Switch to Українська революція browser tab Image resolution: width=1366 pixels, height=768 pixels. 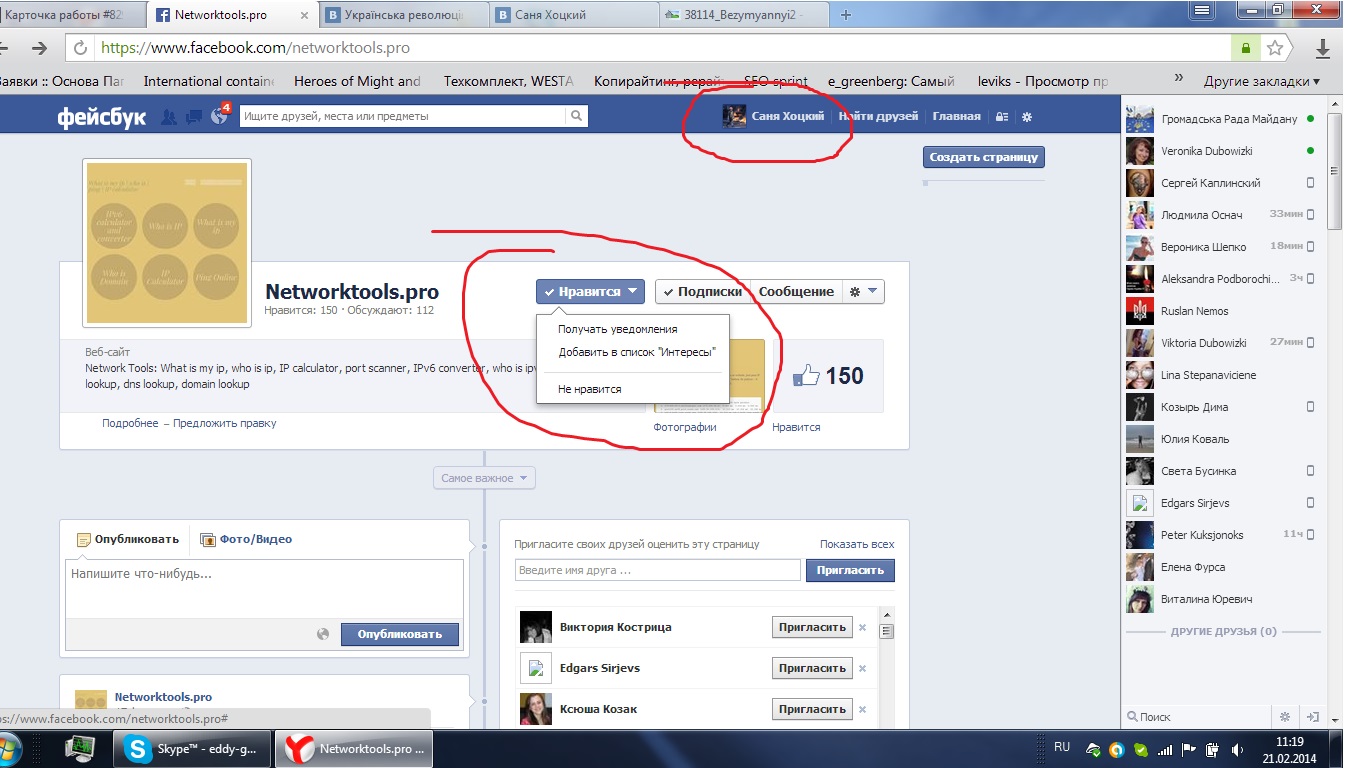(403, 15)
